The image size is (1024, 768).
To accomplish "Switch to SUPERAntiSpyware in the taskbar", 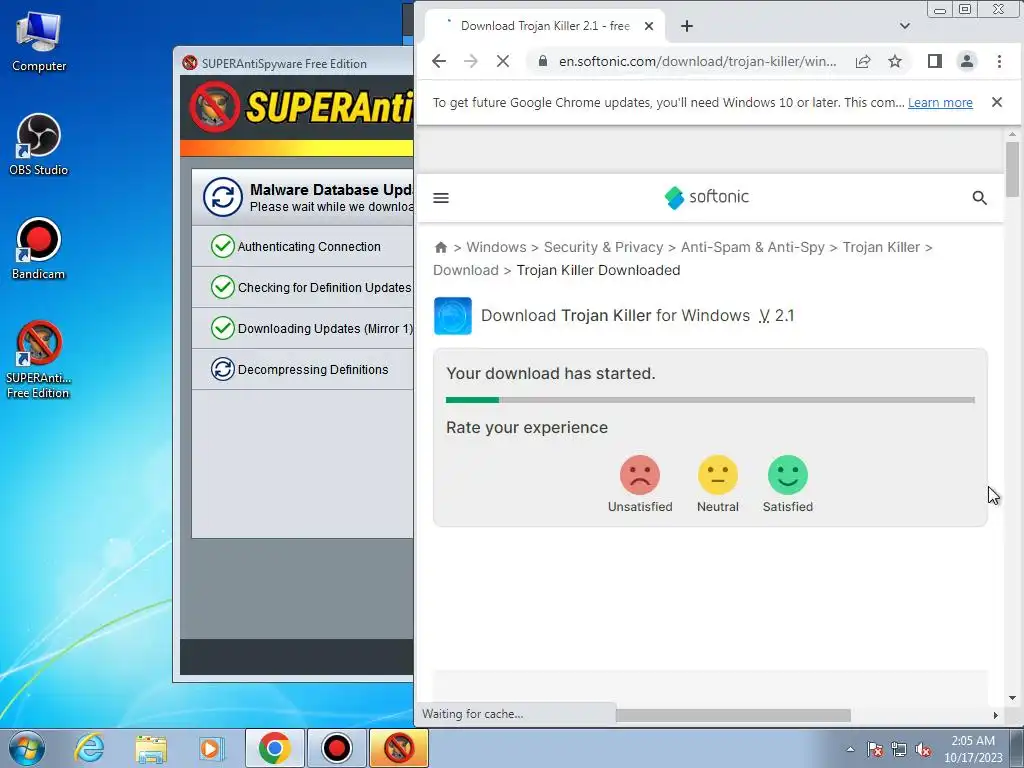I will point(398,748).
